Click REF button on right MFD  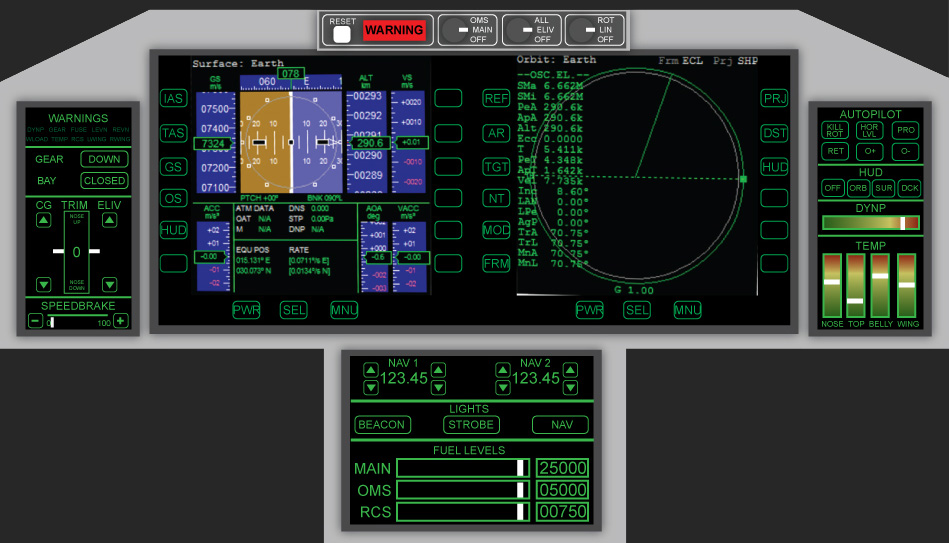tap(496, 98)
